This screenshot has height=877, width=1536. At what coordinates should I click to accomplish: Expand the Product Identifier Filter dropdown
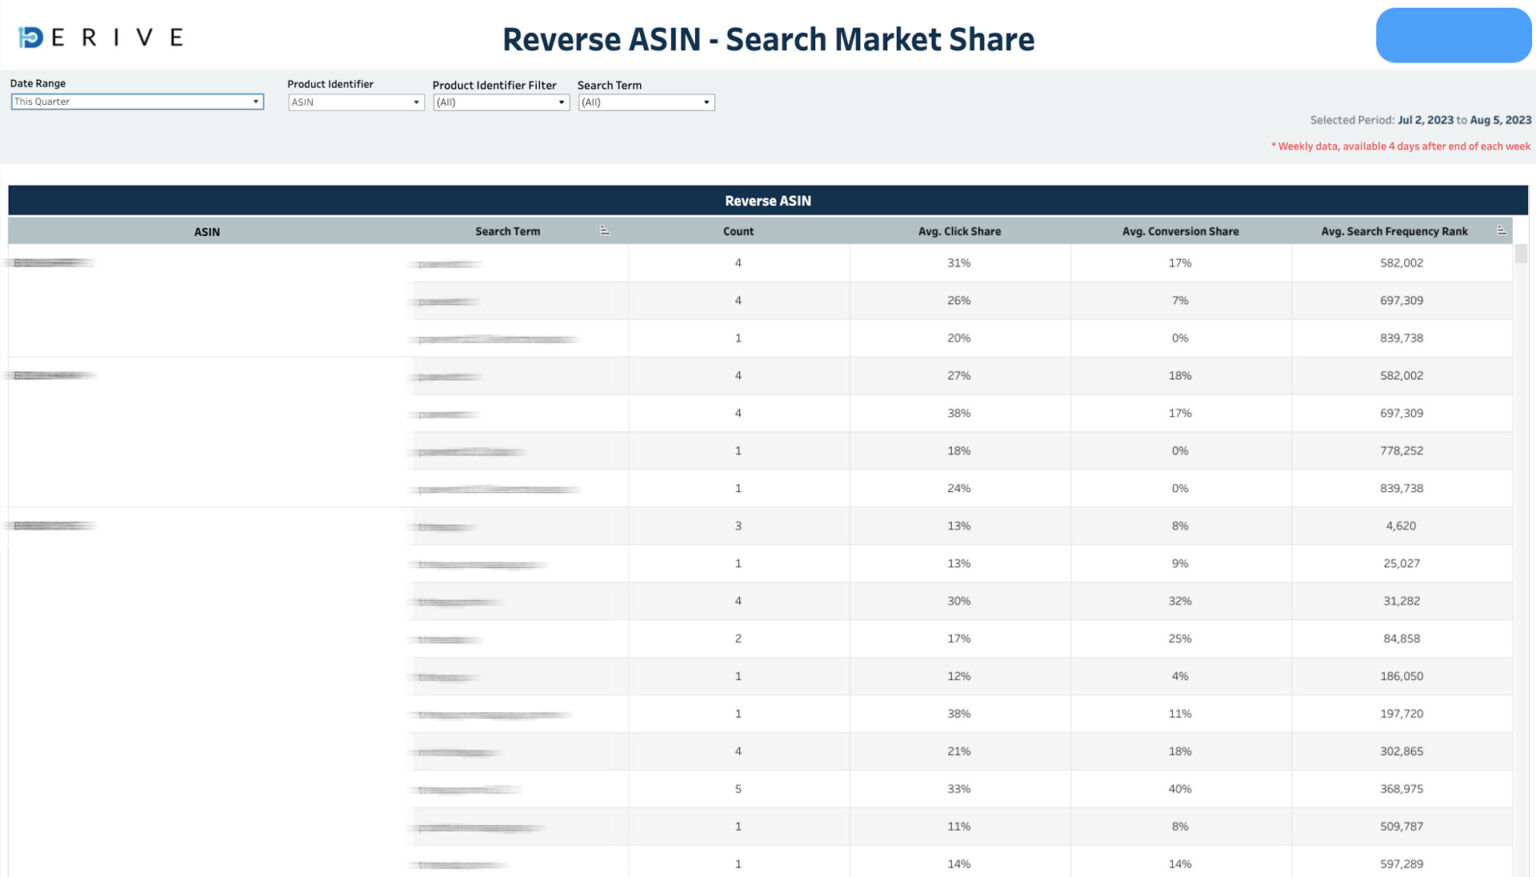(501, 102)
